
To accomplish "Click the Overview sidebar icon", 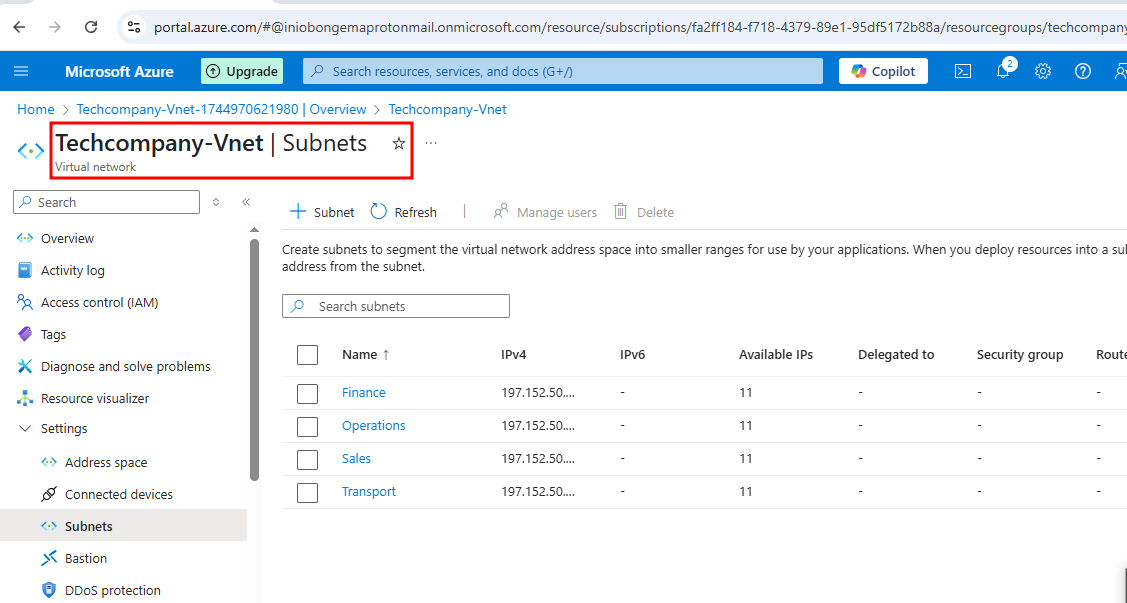I will pyautogui.click(x=25, y=239).
